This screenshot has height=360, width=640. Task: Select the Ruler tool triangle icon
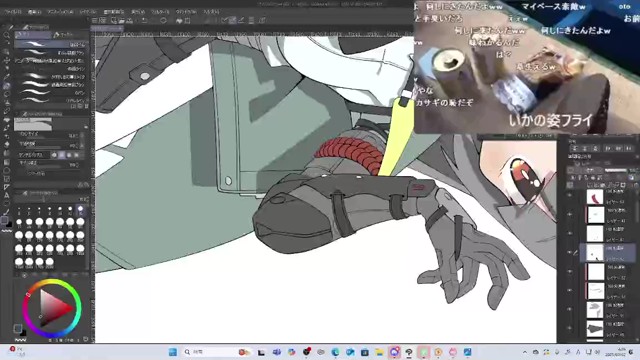click(x=7, y=187)
